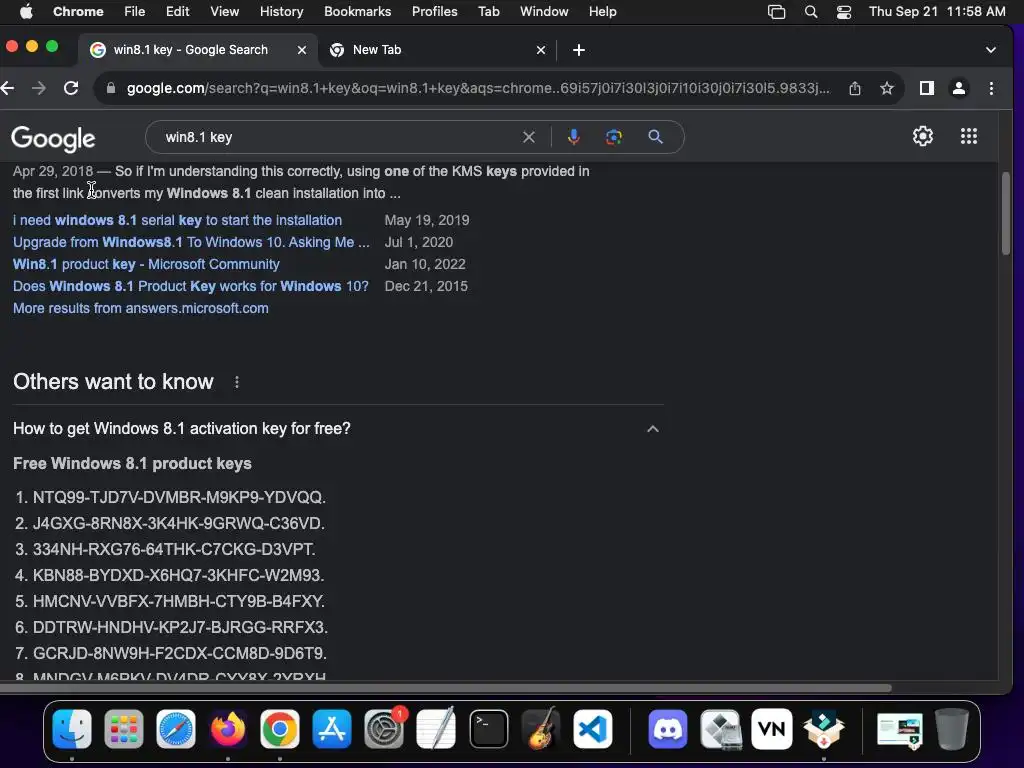The height and width of the screenshot is (768, 1024).
Task: Open "i need windows 8.1 serial key" link
Action: [x=178, y=220]
